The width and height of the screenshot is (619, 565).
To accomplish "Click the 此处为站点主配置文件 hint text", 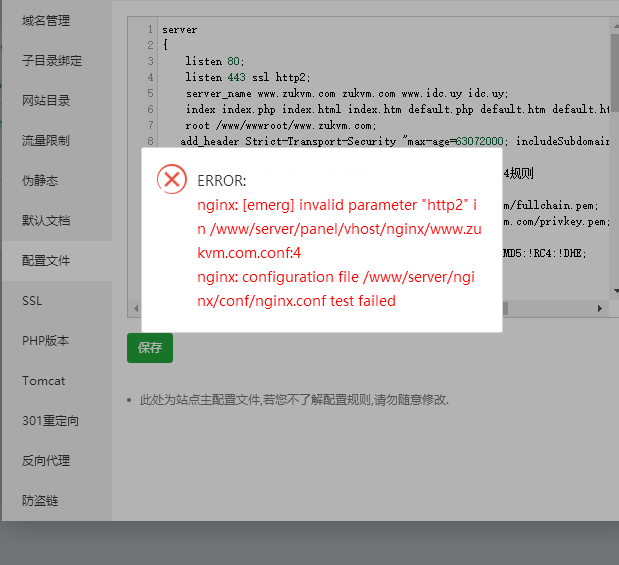I will click(294, 400).
